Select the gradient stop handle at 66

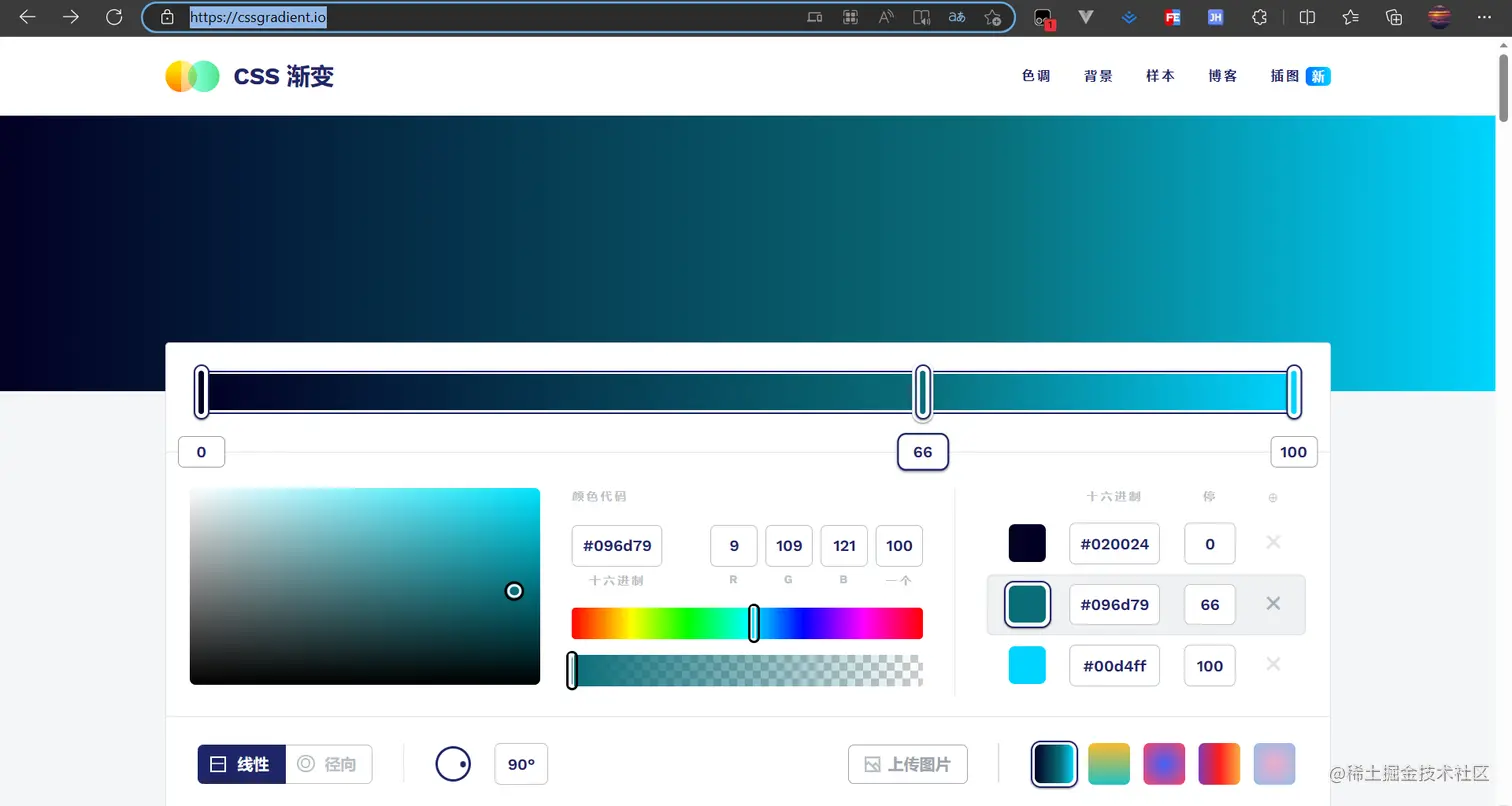pyautogui.click(x=923, y=392)
